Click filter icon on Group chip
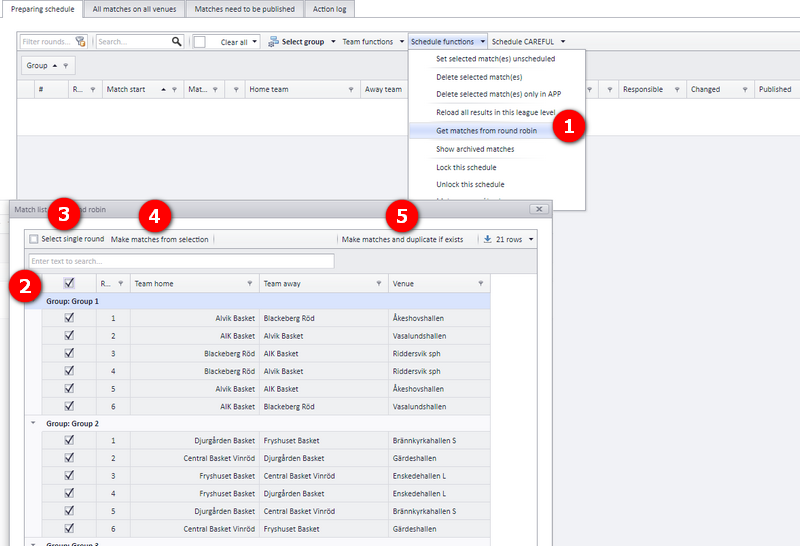 tap(65, 65)
